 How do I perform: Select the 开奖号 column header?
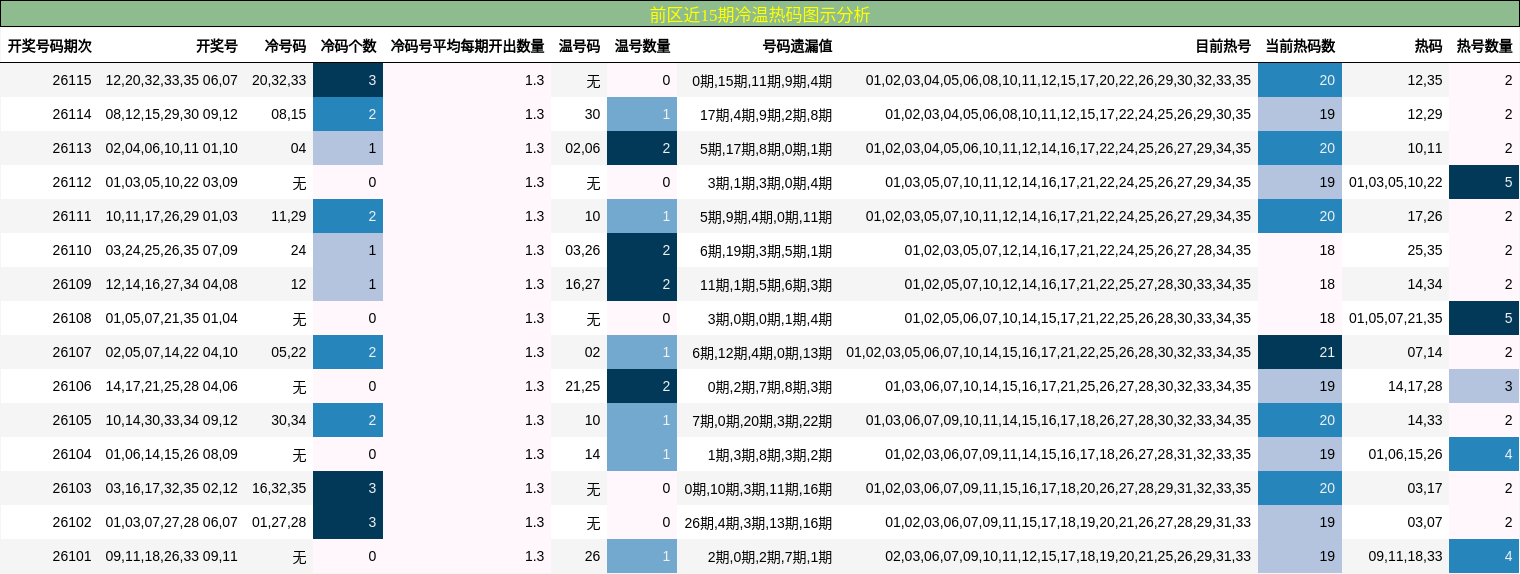(217, 46)
